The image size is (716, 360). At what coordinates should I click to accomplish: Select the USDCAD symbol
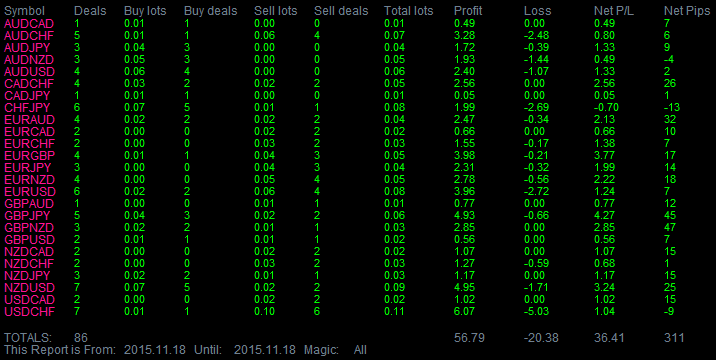coord(29,300)
